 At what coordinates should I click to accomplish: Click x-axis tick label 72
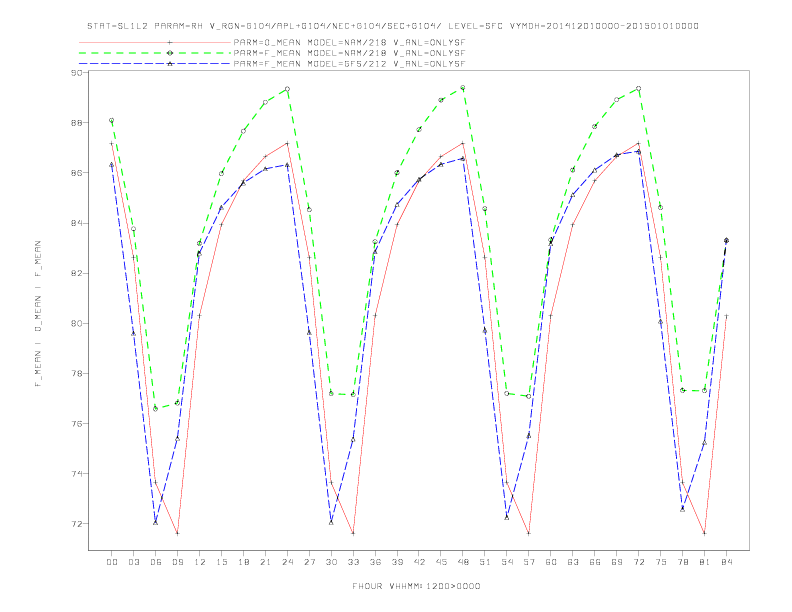tap(638, 562)
